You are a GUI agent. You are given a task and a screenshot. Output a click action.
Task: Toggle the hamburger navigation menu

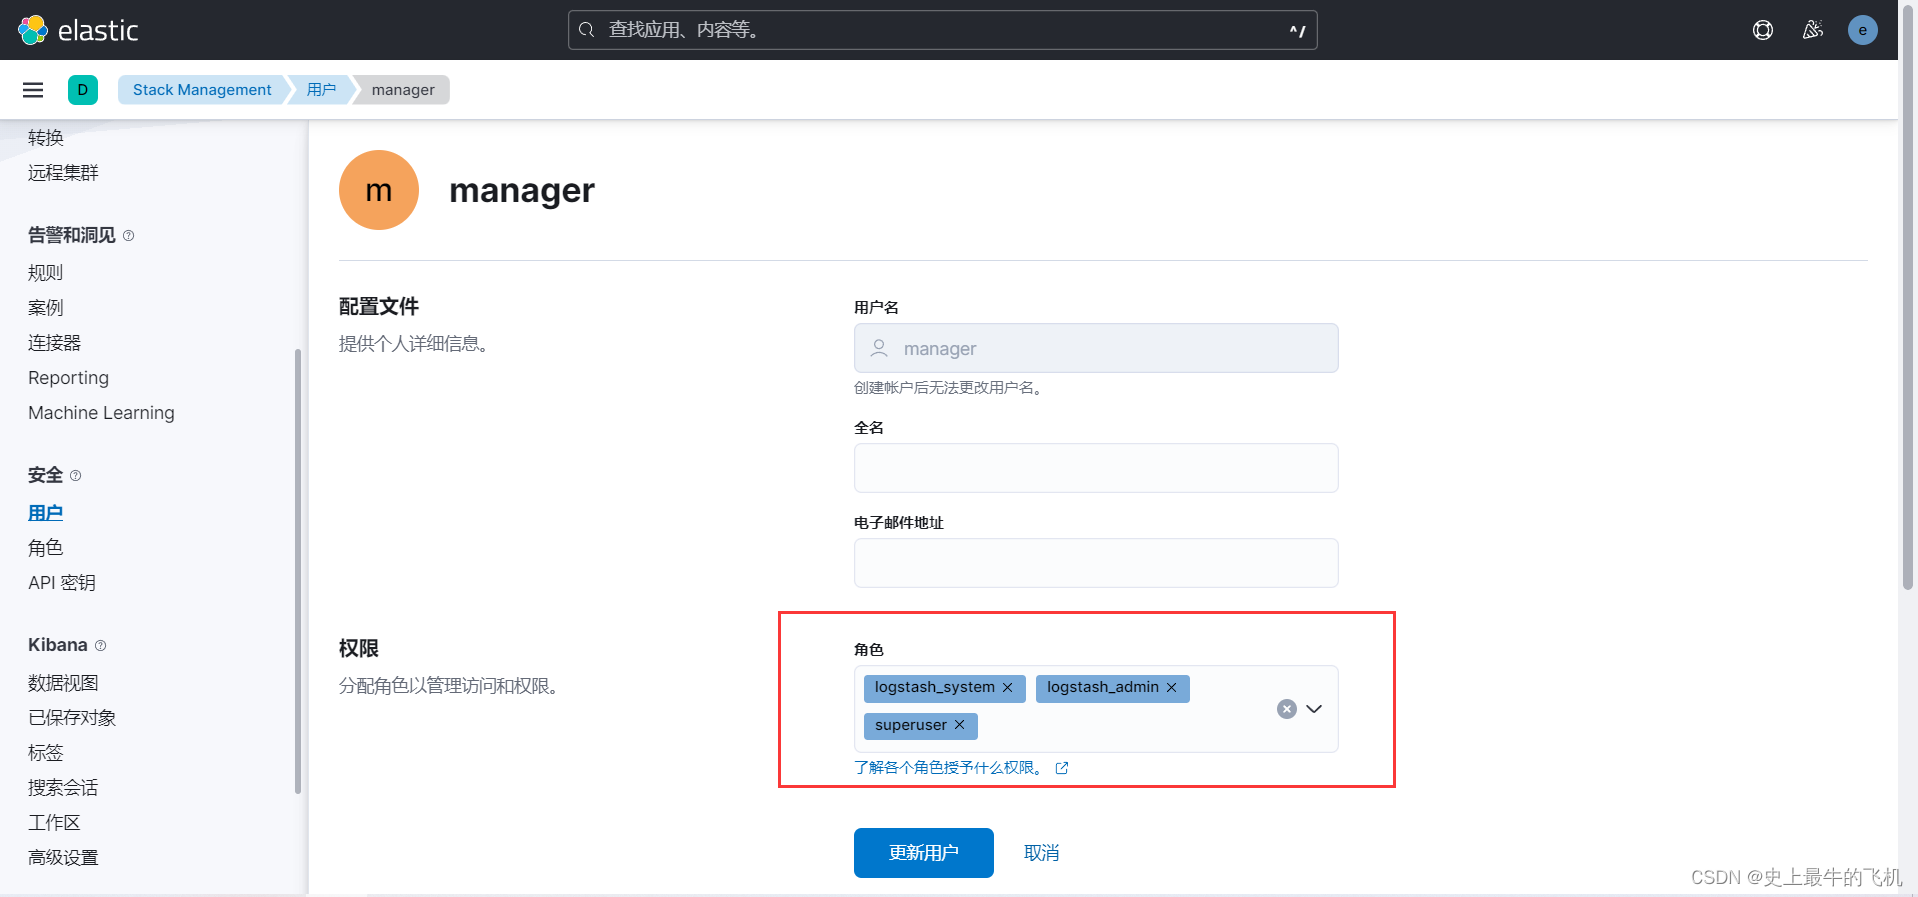[x=33, y=90]
